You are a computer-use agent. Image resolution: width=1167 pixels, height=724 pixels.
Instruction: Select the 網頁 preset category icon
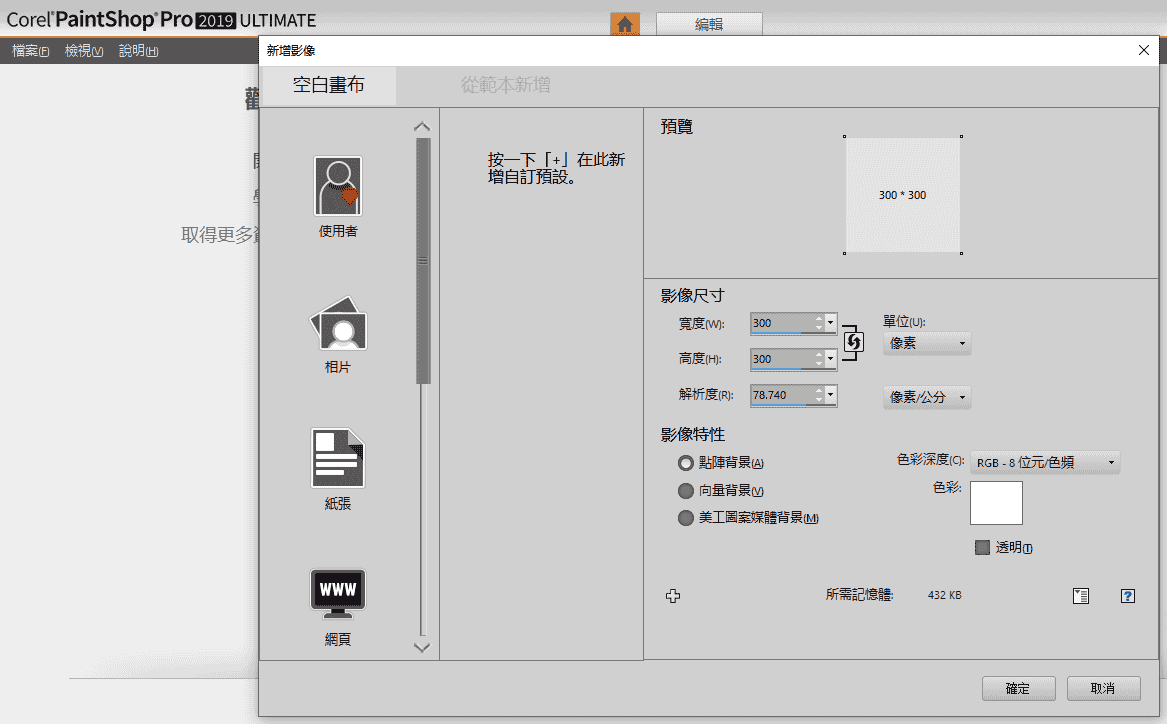[338, 595]
